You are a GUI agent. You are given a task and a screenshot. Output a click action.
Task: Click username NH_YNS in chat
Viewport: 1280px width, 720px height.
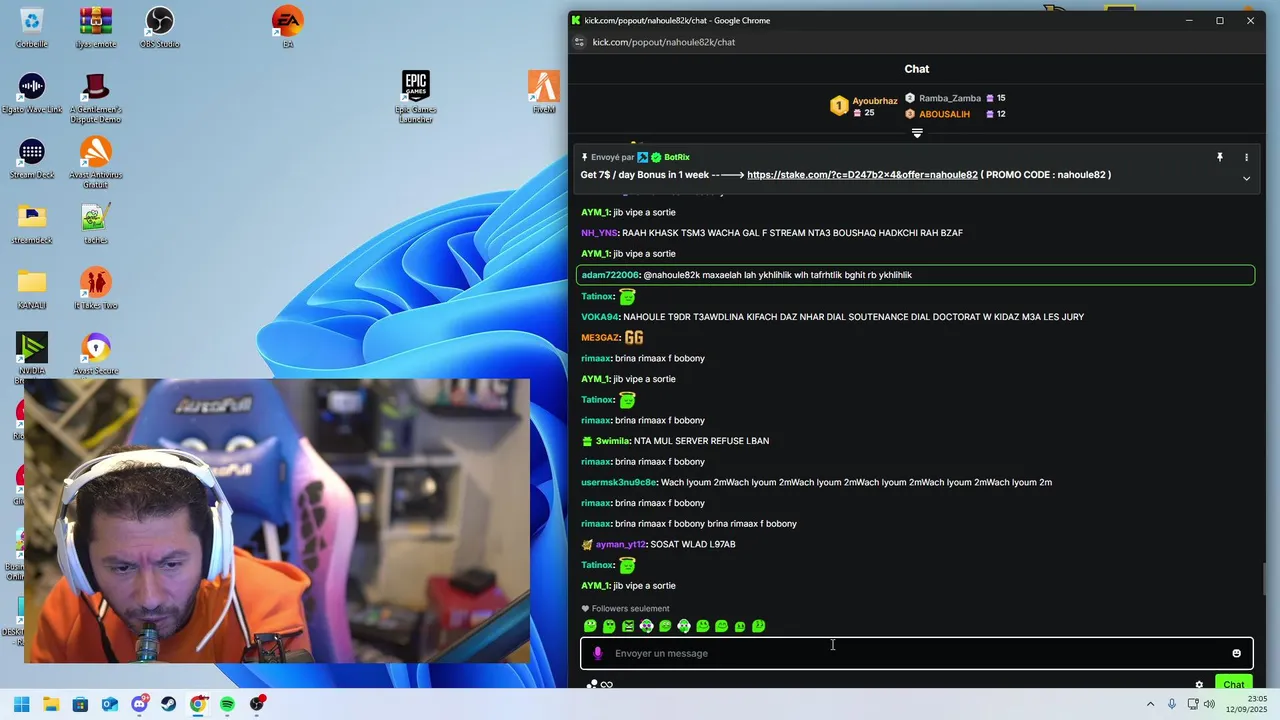[599, 233]
